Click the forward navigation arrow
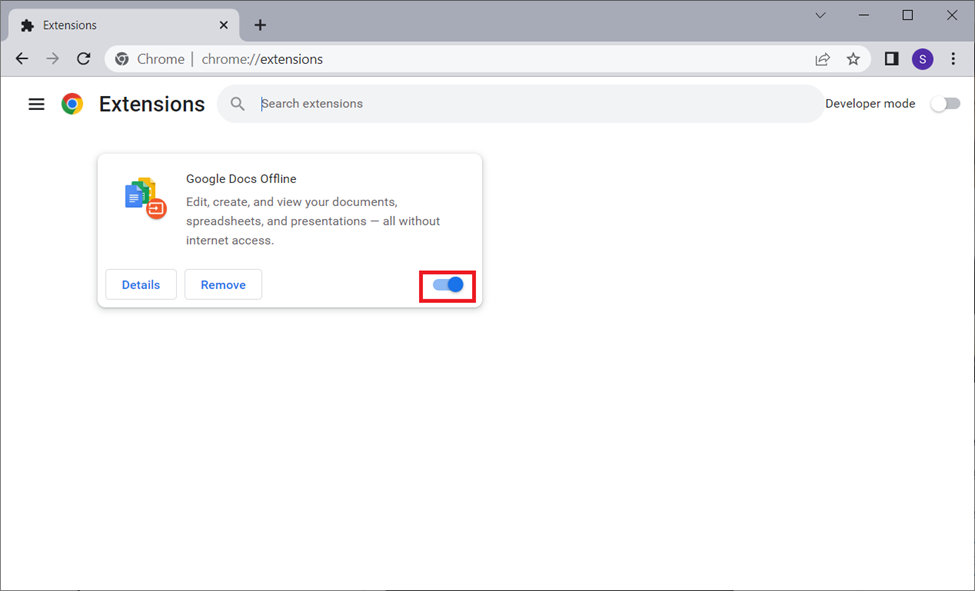 53,59
